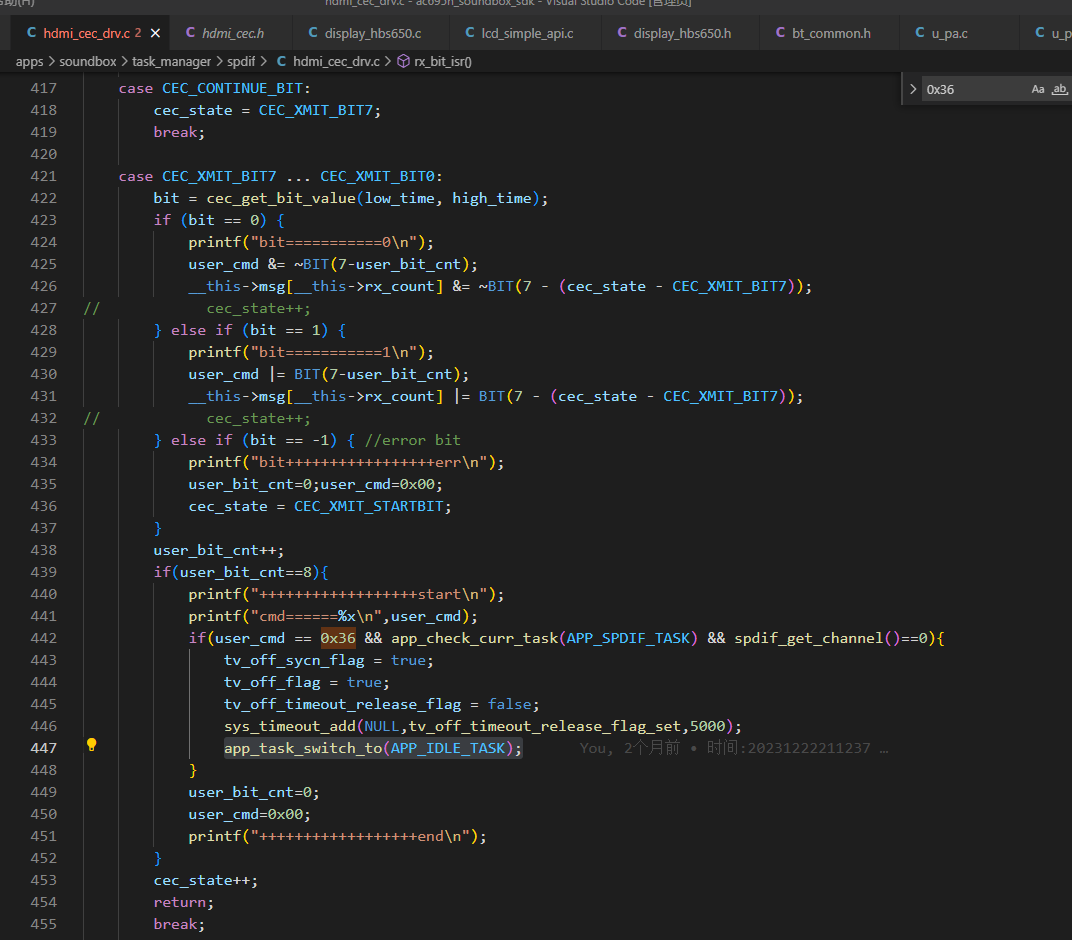Open the task_manager breadcrumb segment
1072x940 pixels.
coord(172,62)
